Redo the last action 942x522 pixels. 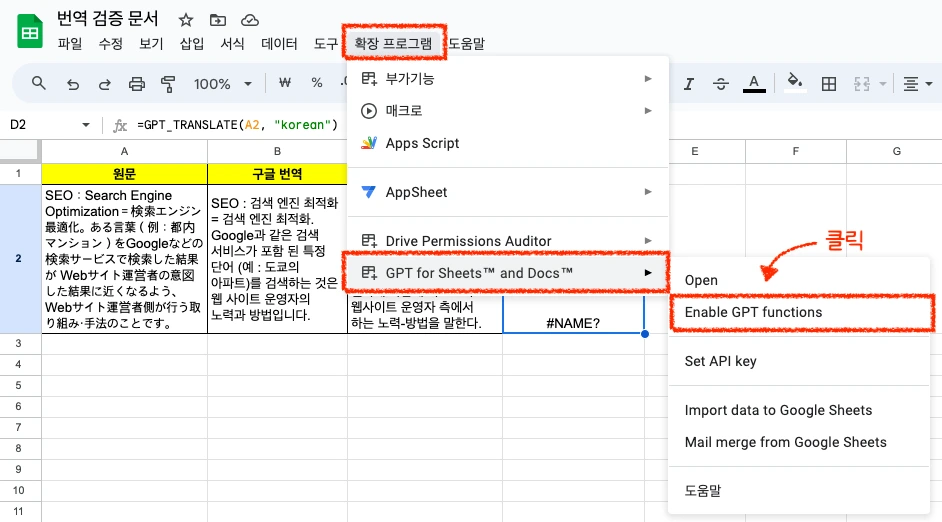point(105,84)
